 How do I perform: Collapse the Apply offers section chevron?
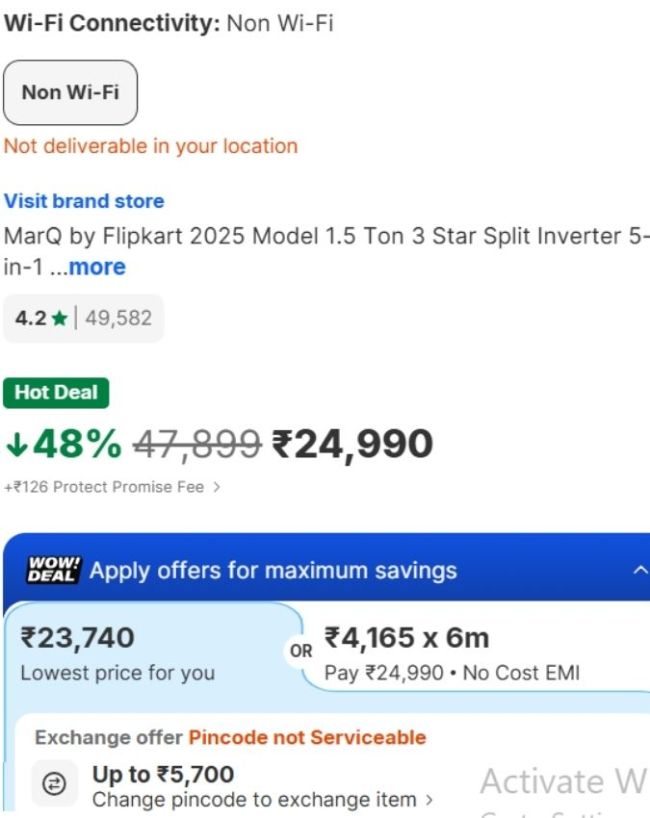point(640,570)
